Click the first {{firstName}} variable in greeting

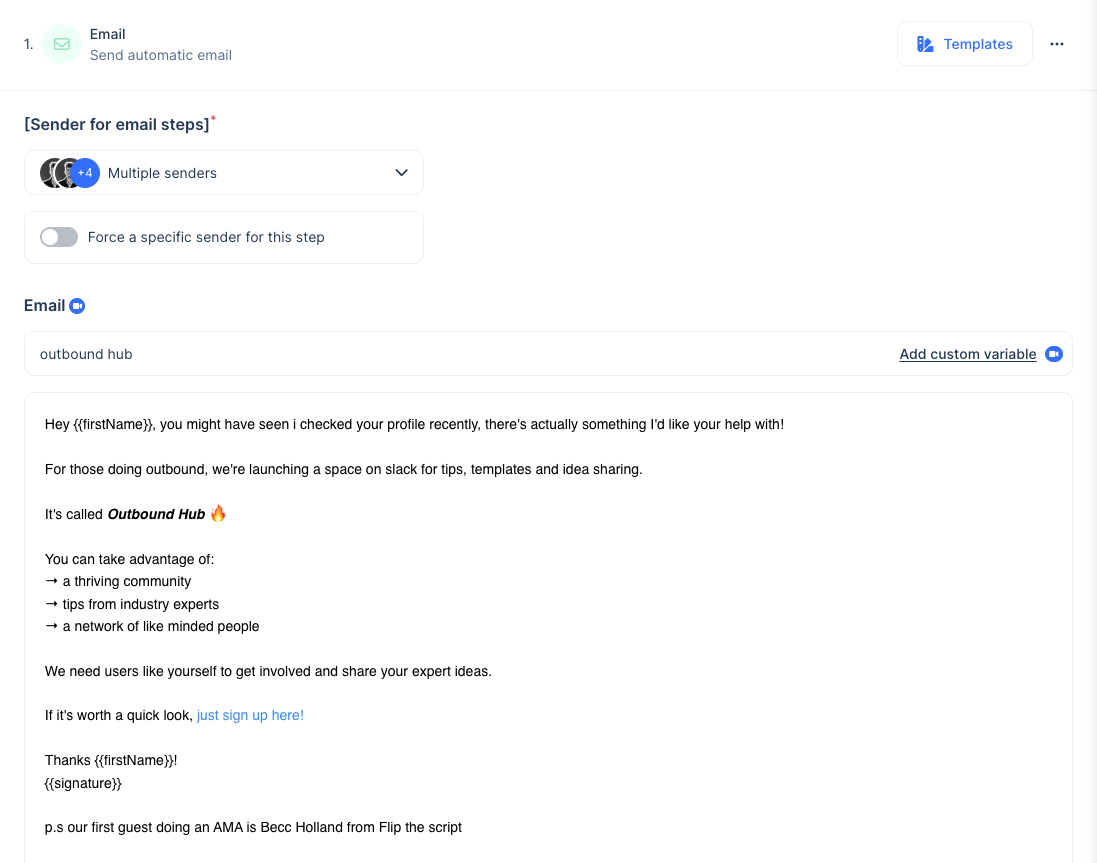[x=113, y=425]
